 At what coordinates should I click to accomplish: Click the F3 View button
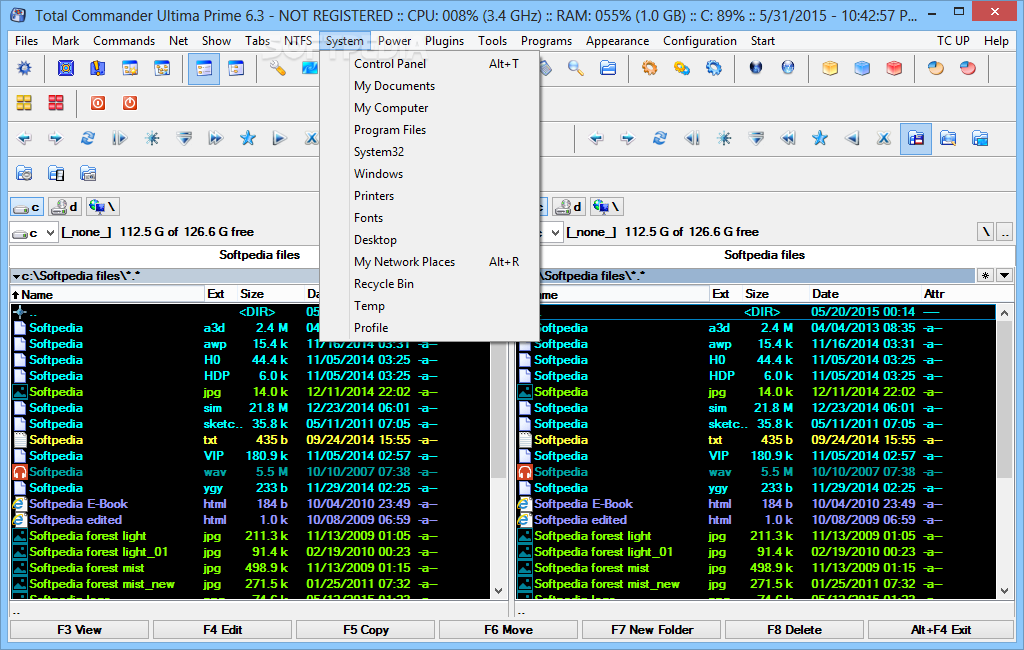(x=79, y=630)
